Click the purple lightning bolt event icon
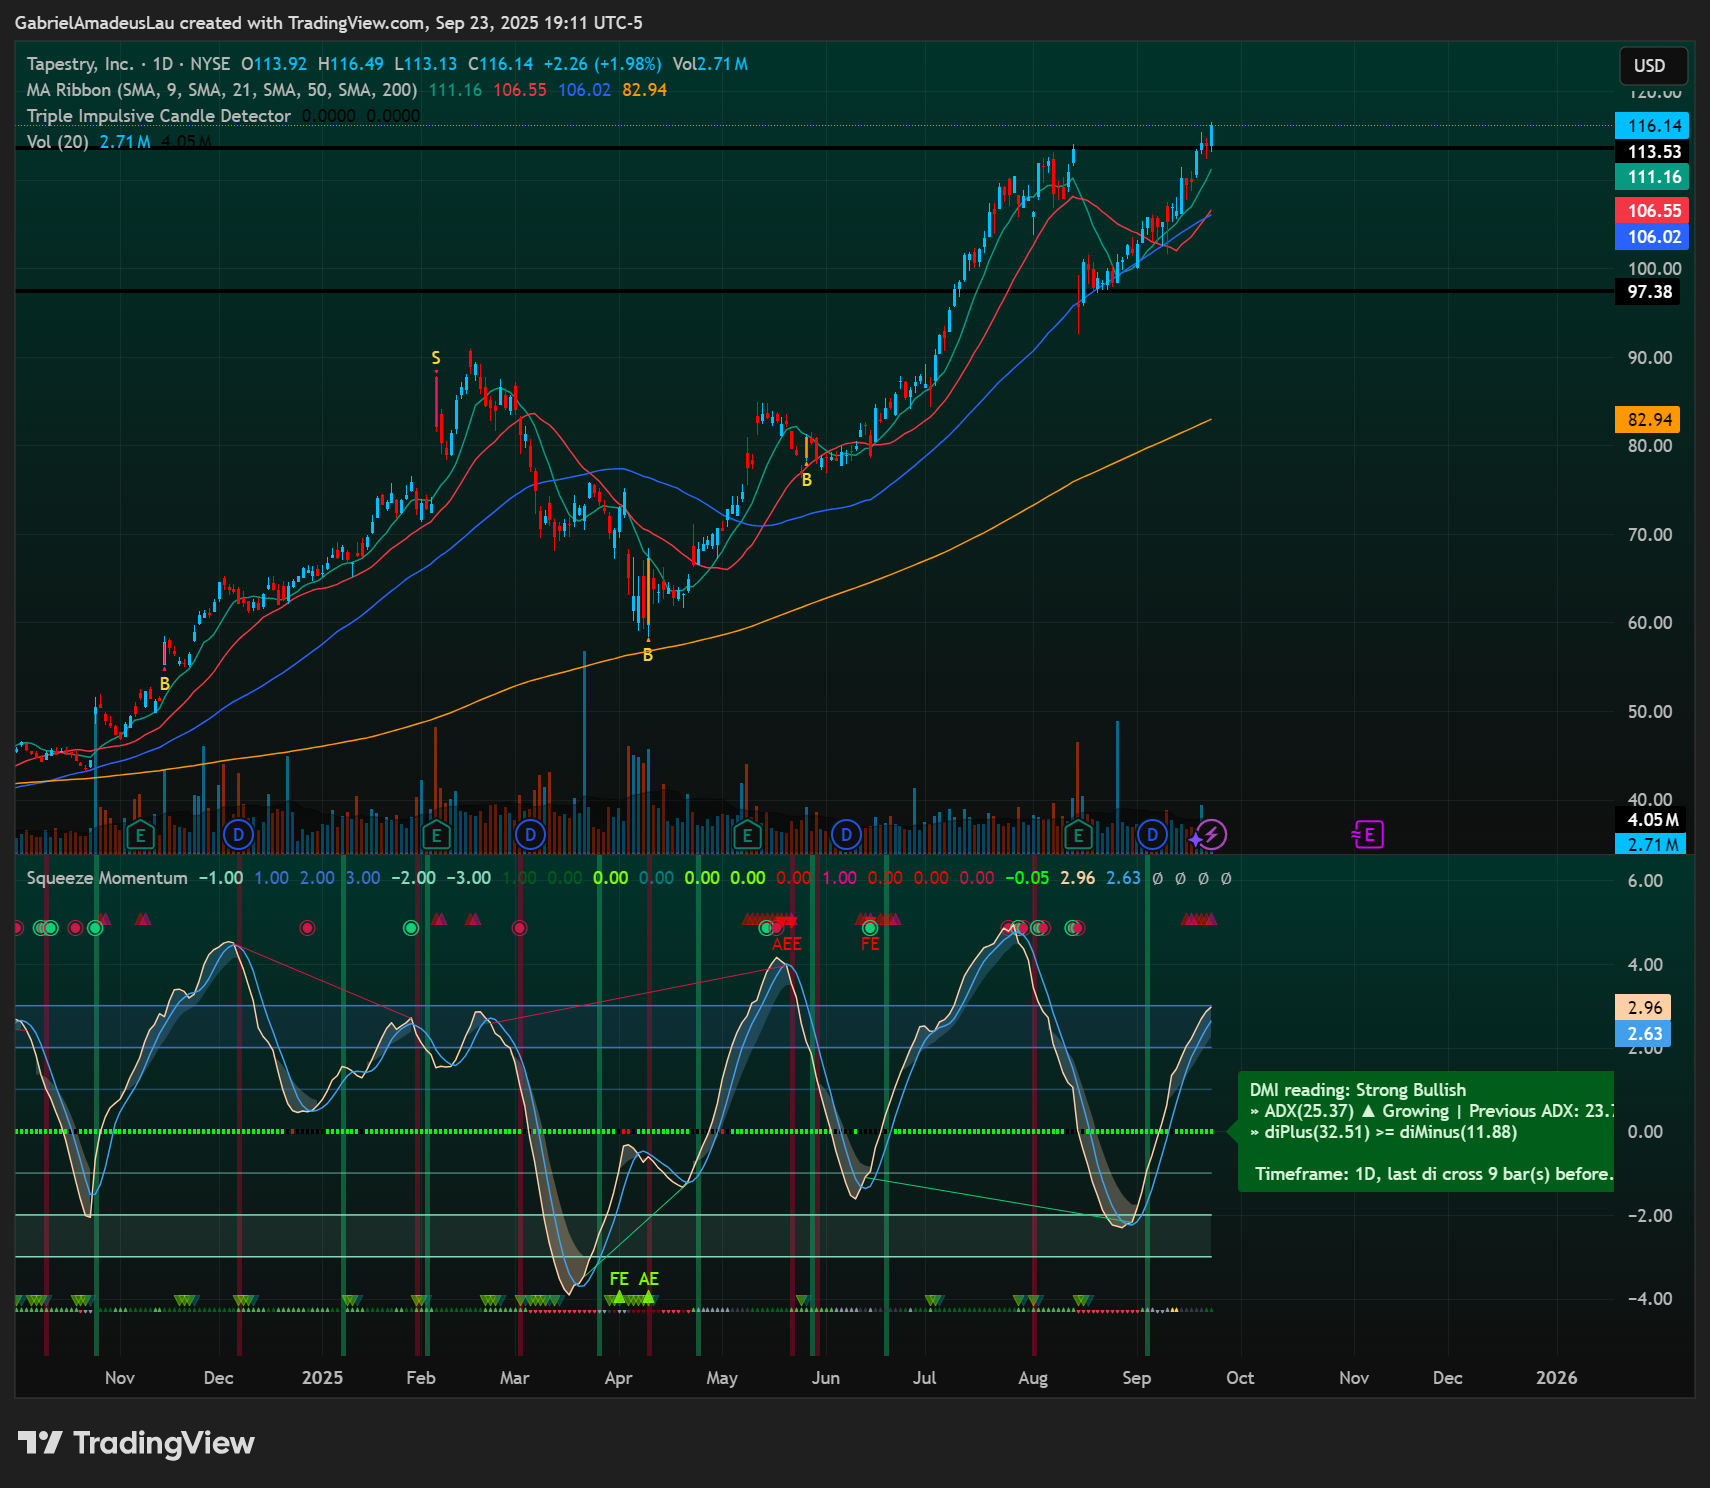 [1212, 834]
